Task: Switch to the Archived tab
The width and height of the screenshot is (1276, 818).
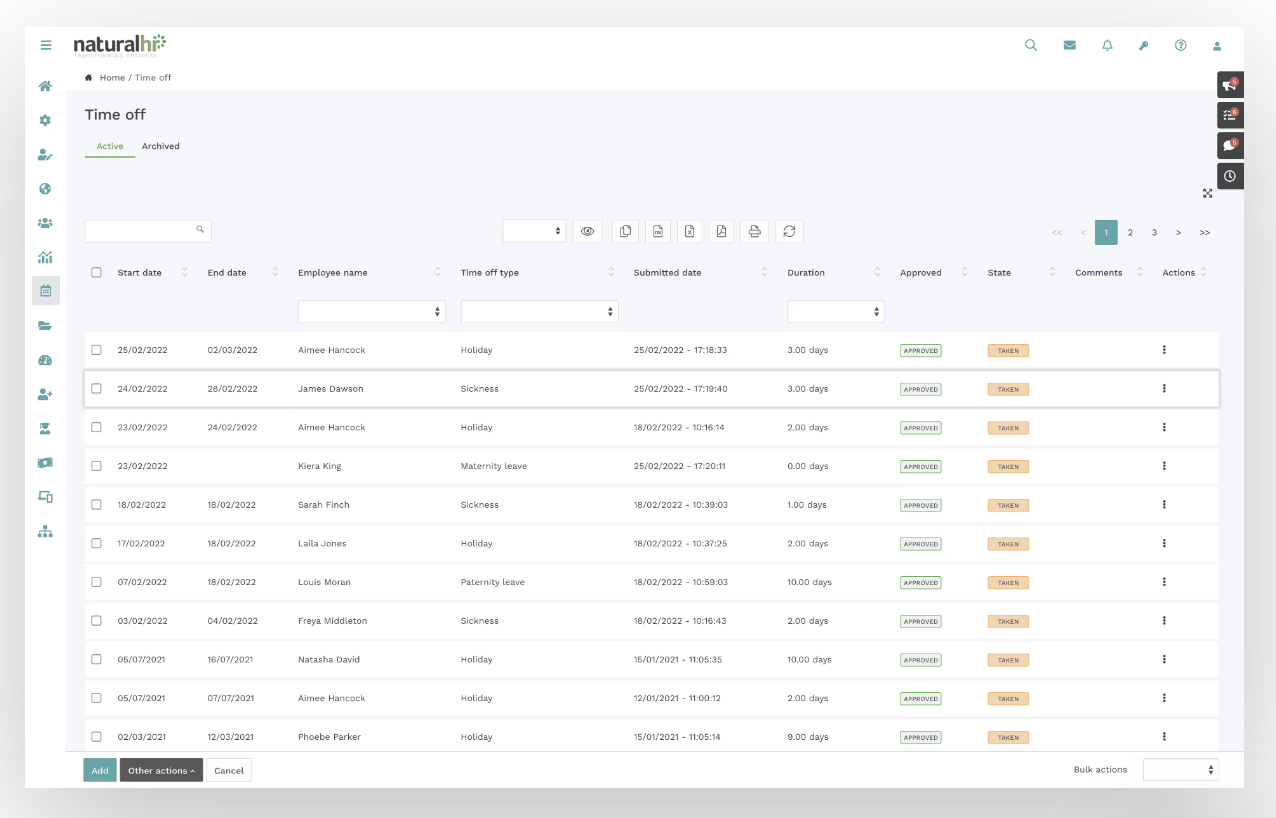Action: [160, 146]
